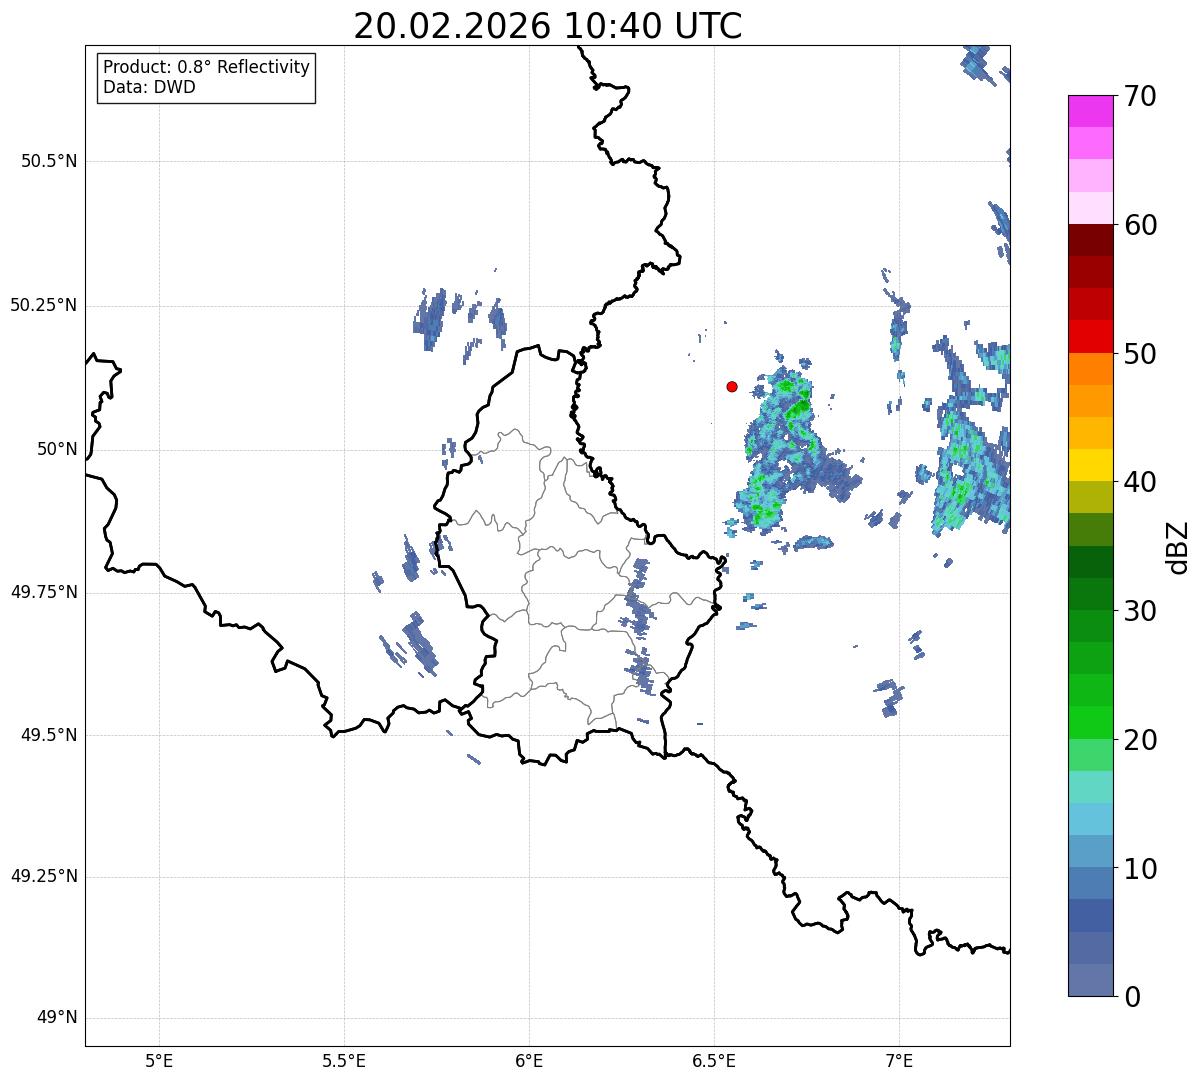Click the colorbar tick label 30
This screenshot has width=1202, height=1081.
1139,611
